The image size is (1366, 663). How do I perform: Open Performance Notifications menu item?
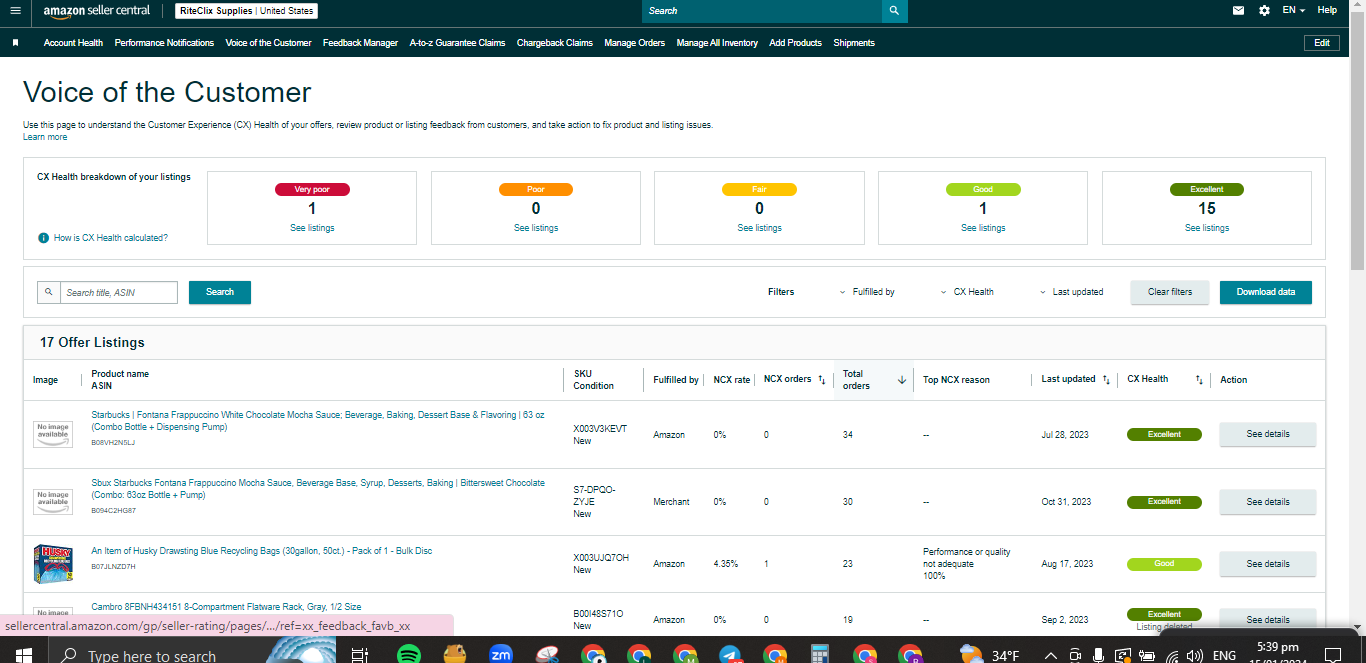tap(164, 43)
